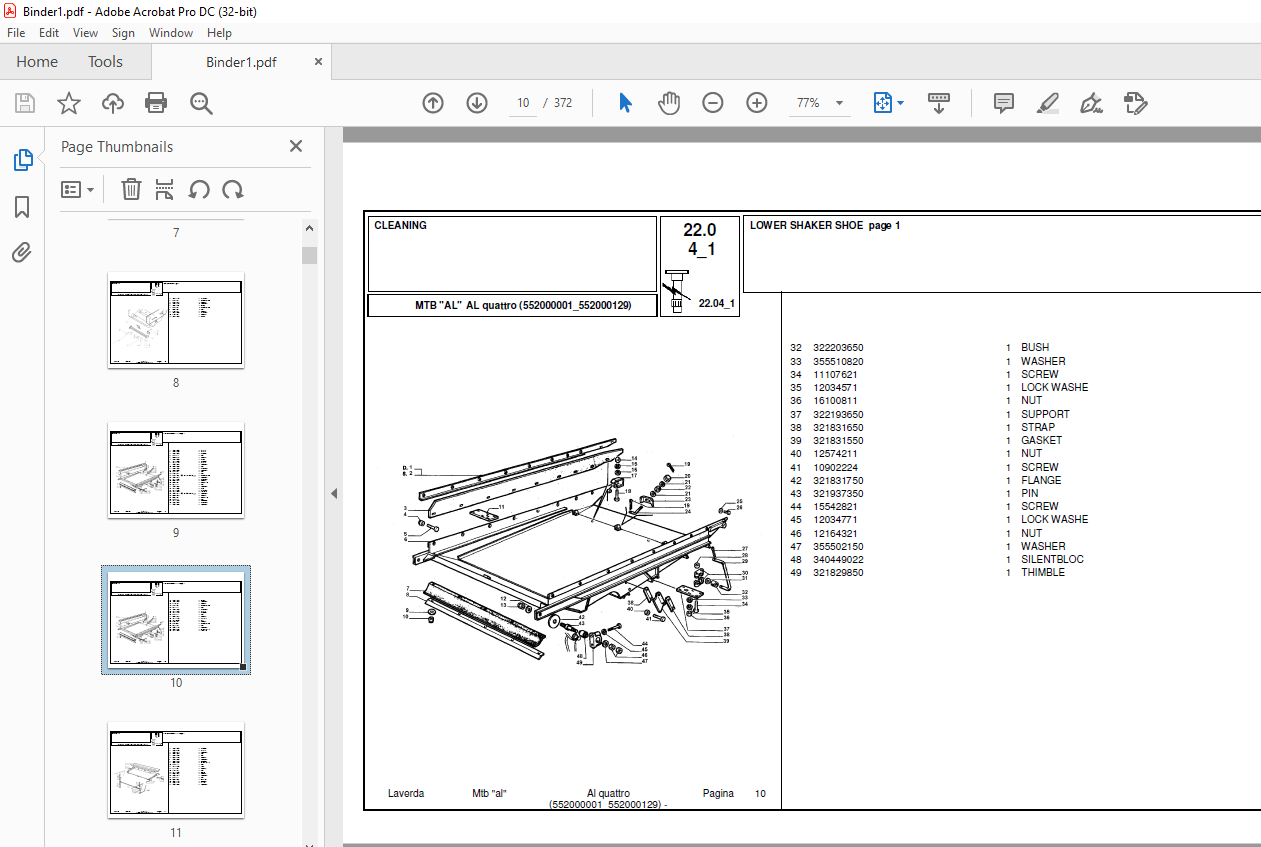Open the Window menu
Image resolution: width=1261 pixels, height=847 pixels.
(171, 33)
